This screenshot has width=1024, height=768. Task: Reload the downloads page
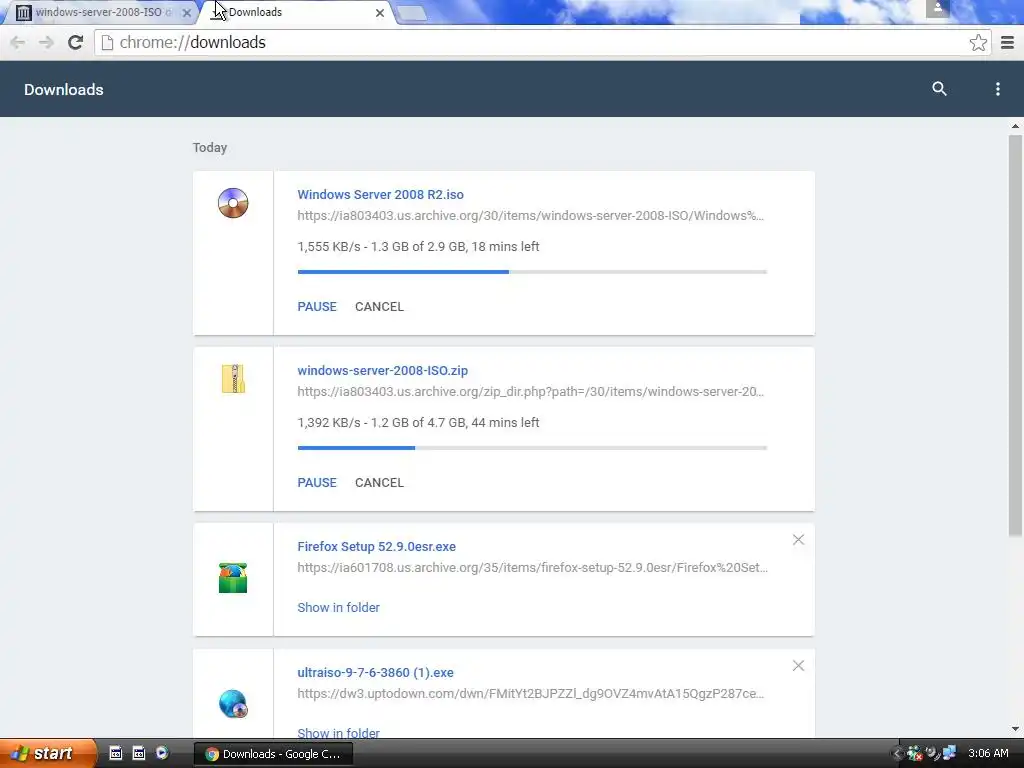click(x=75, y=42)
